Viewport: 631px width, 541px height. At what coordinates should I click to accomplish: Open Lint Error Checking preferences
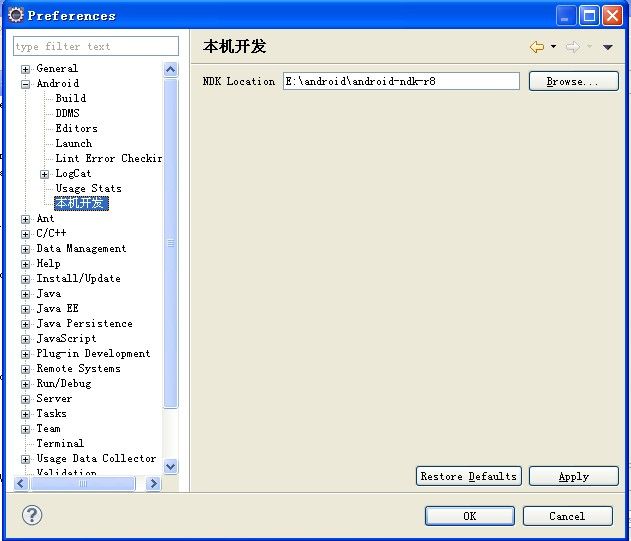tap(109, 158)
